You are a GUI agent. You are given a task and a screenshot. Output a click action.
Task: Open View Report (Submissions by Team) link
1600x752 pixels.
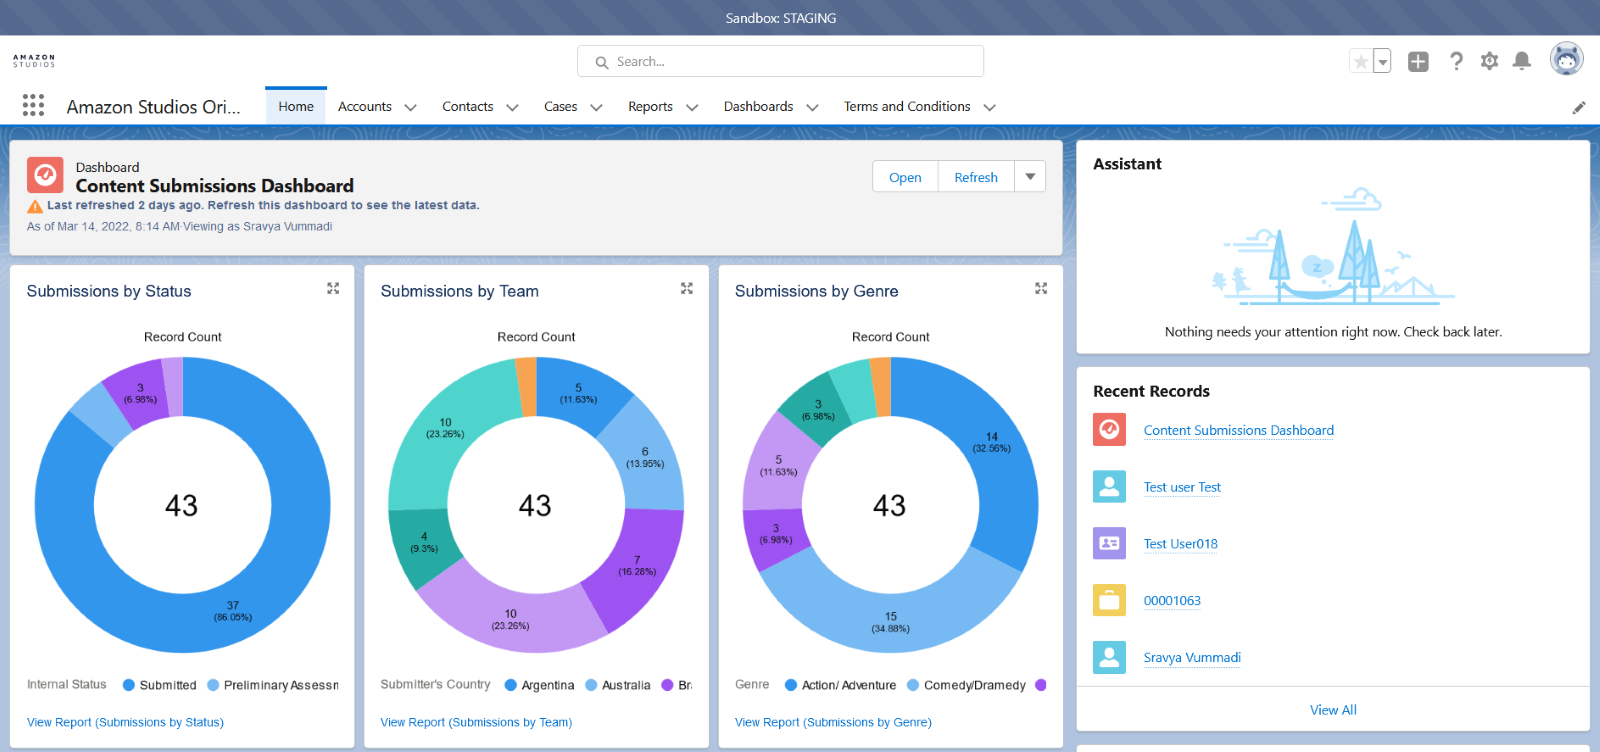[x=476, y=722]
